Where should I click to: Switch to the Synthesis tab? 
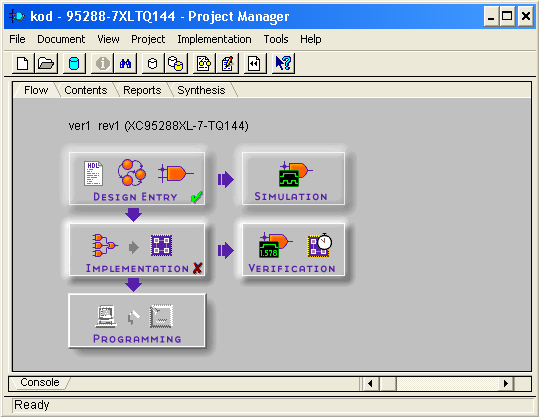pyautogui.click(x=201, y=90)
